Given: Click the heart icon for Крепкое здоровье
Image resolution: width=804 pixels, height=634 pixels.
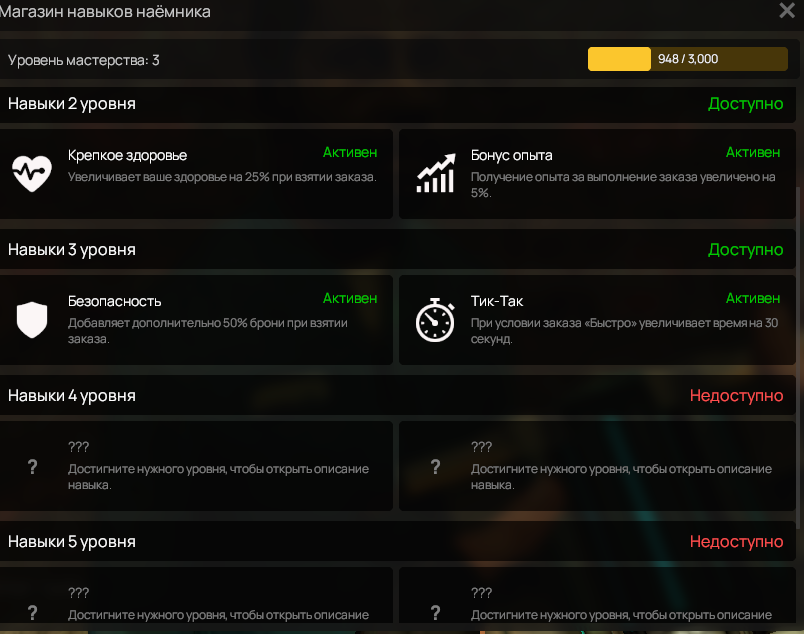Looking at the screenshot, I should click(x=32, y=173).
